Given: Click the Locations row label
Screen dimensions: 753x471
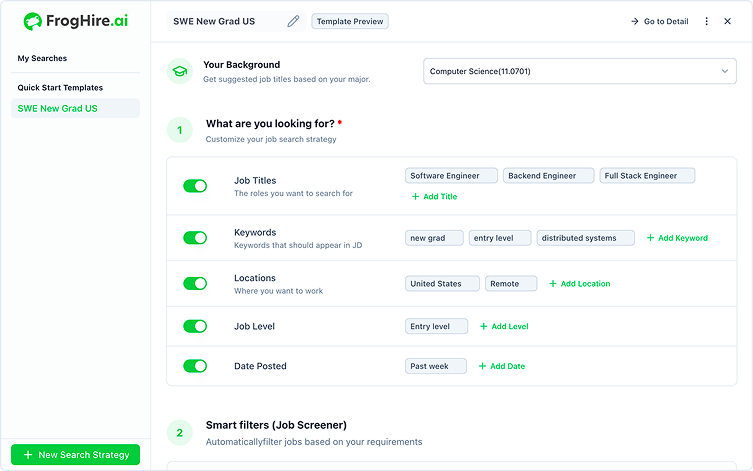Looking at the screenshot, I should 255,278.
